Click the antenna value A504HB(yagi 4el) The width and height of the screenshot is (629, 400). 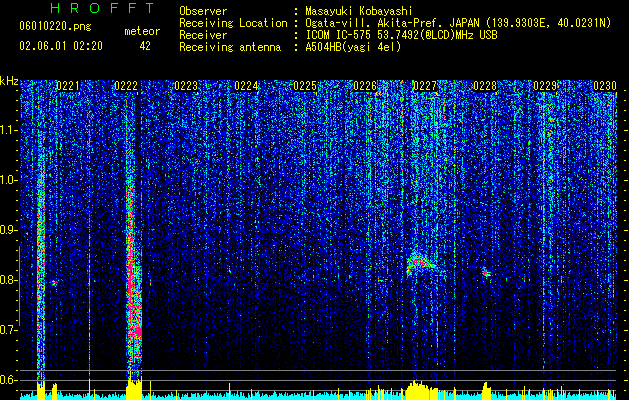[x=353, y=47]
